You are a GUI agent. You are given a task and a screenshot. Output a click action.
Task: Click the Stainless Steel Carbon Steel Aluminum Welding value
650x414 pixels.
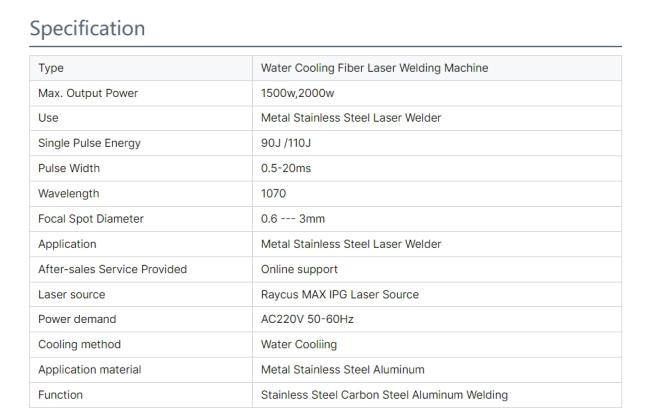pyautogui.click(x=385, y=394)
